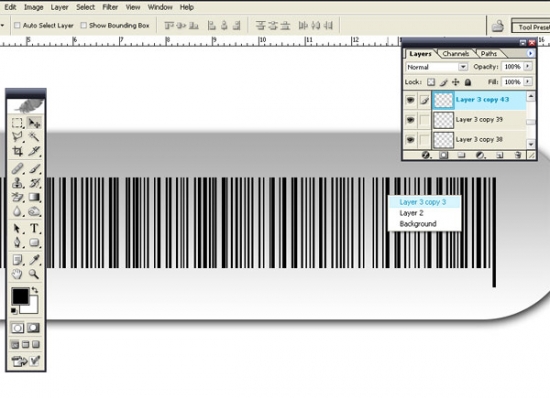Select the History Brush tool
The image size is (550, 398).
(34, 183)
